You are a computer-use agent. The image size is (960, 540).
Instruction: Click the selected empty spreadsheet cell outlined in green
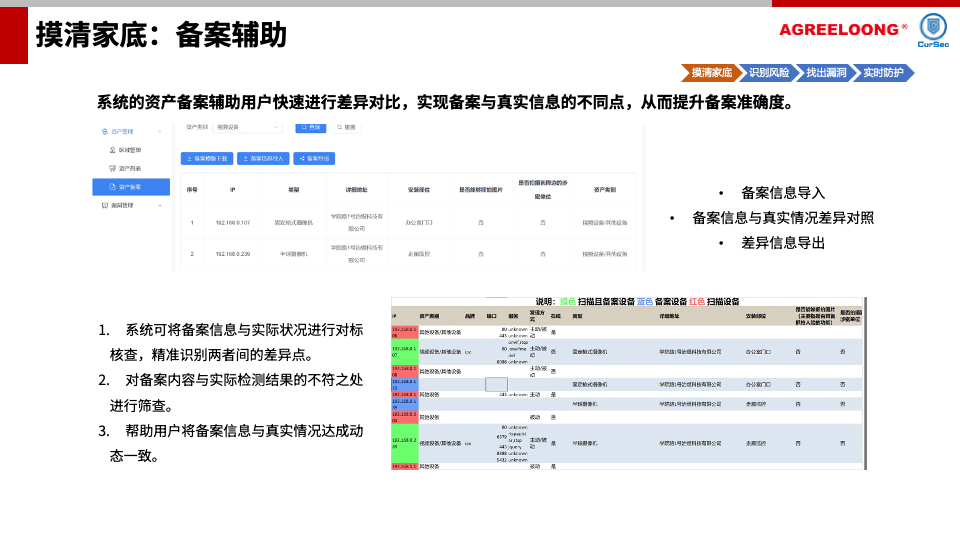pos(497,384)
